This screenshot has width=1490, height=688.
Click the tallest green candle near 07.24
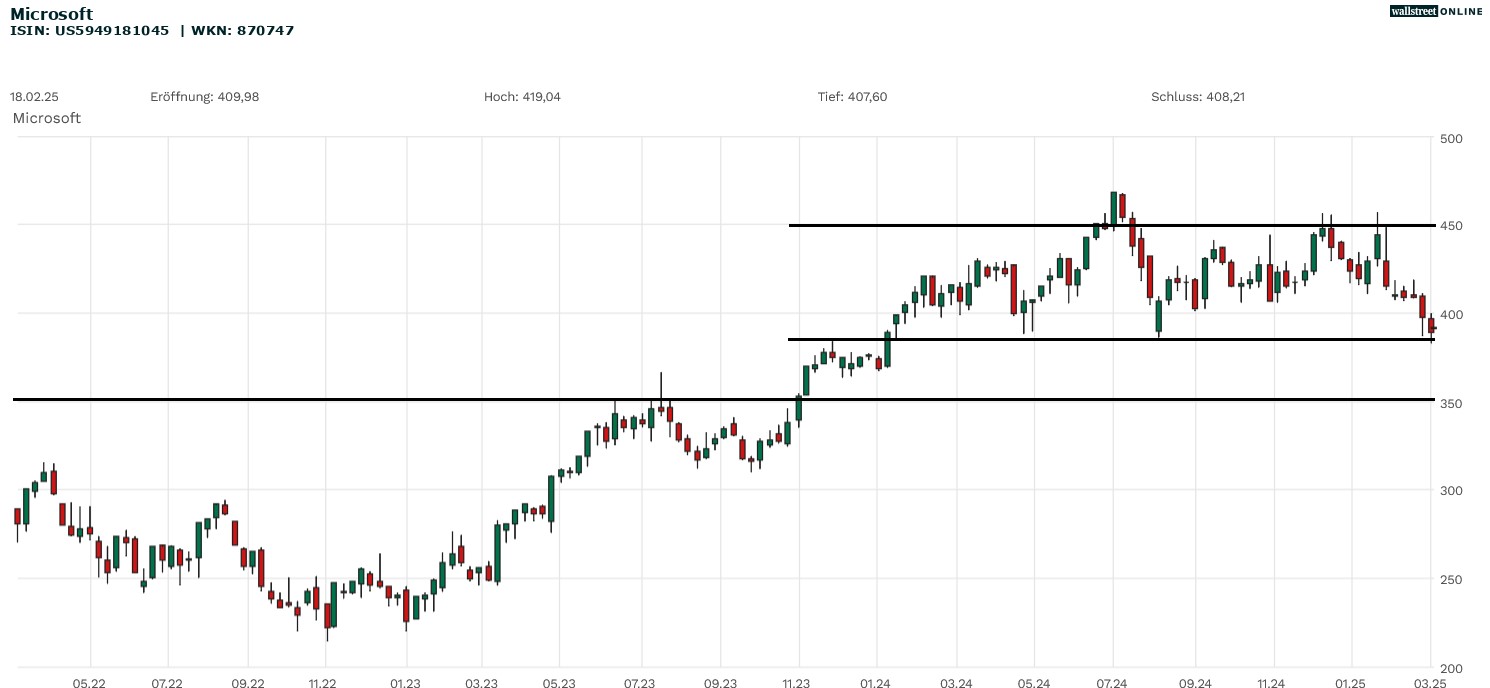pyautogui.click(x=1113, y=209)
